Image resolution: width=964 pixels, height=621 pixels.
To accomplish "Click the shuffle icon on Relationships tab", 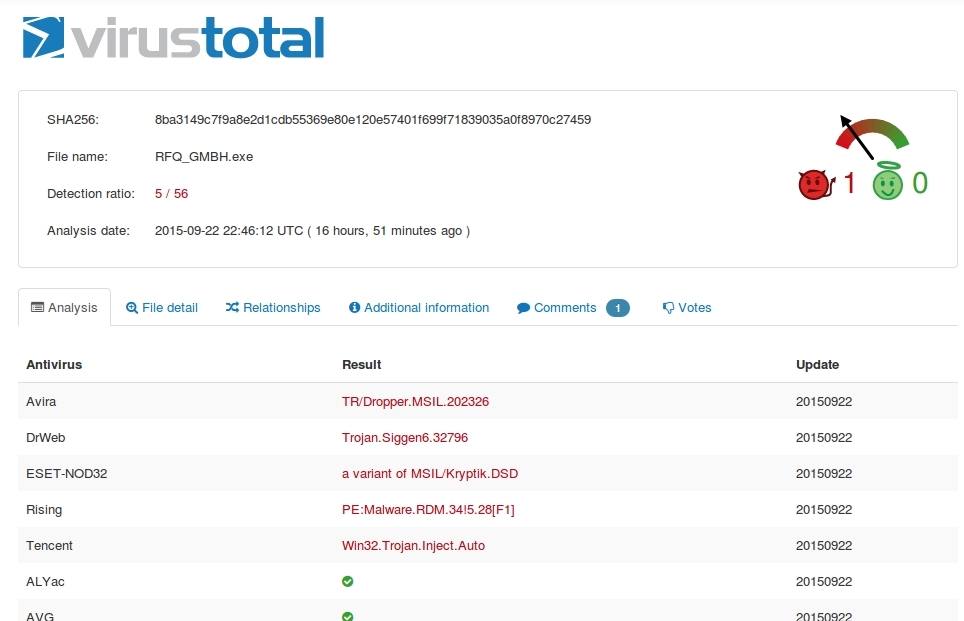I will coord(232,307).
